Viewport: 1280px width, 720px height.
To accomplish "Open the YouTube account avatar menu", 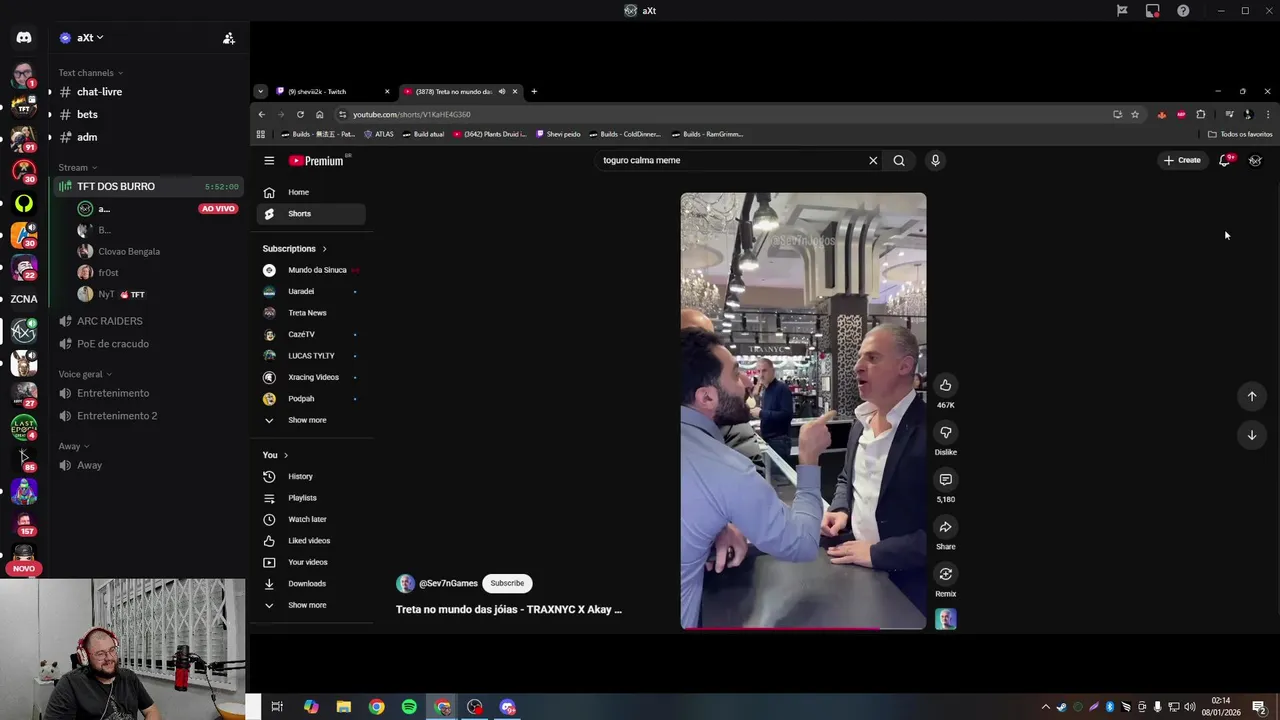I will coord(1255,160).
